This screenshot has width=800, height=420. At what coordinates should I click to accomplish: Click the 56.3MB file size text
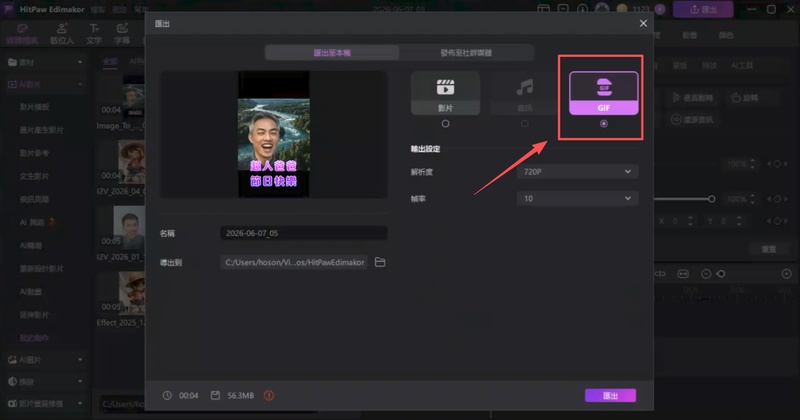click(241, 396)
